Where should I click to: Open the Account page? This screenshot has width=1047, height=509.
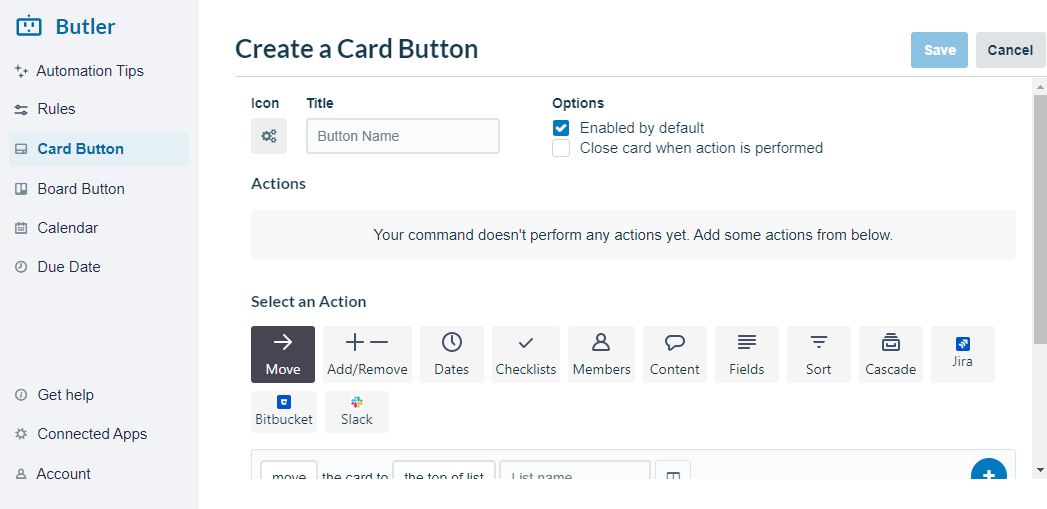click(x=63, y=474)
